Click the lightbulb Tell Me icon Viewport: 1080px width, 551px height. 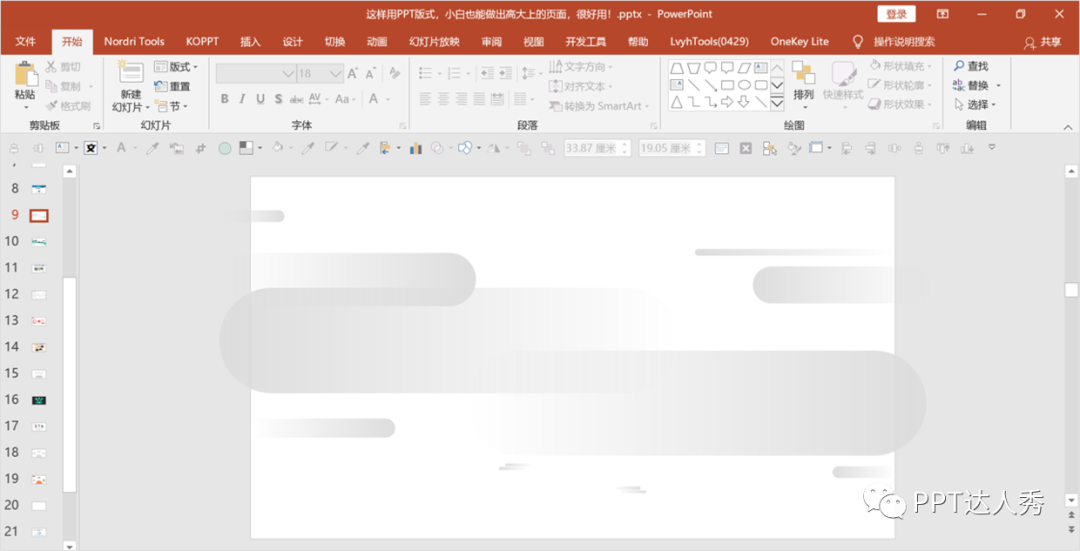(x=858, y=41)
